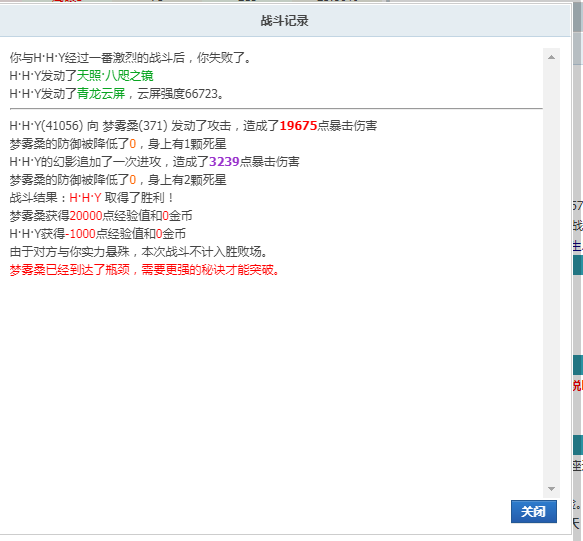Image resolution: width=583 pixels, height=541 pixels.
Task: Click the text 取得了胜利！
Action: coord(139,198)
